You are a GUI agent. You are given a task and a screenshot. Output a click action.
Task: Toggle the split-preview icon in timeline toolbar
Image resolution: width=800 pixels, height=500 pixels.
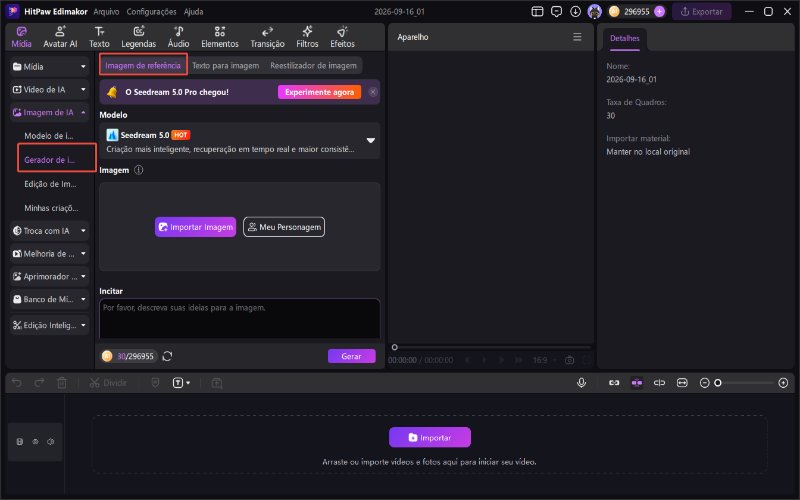(659, 383)
